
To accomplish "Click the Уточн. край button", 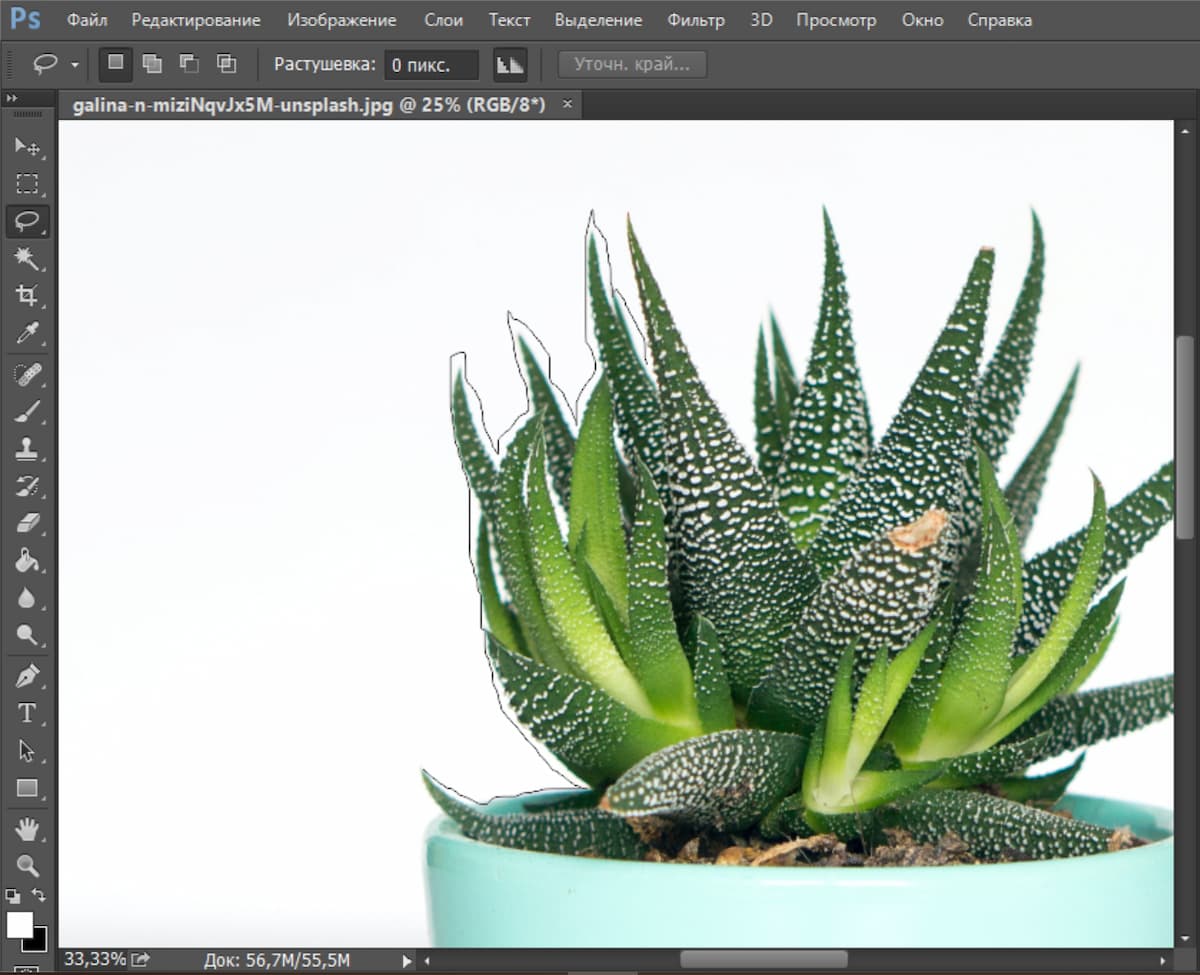I will (x=632, y=65).
